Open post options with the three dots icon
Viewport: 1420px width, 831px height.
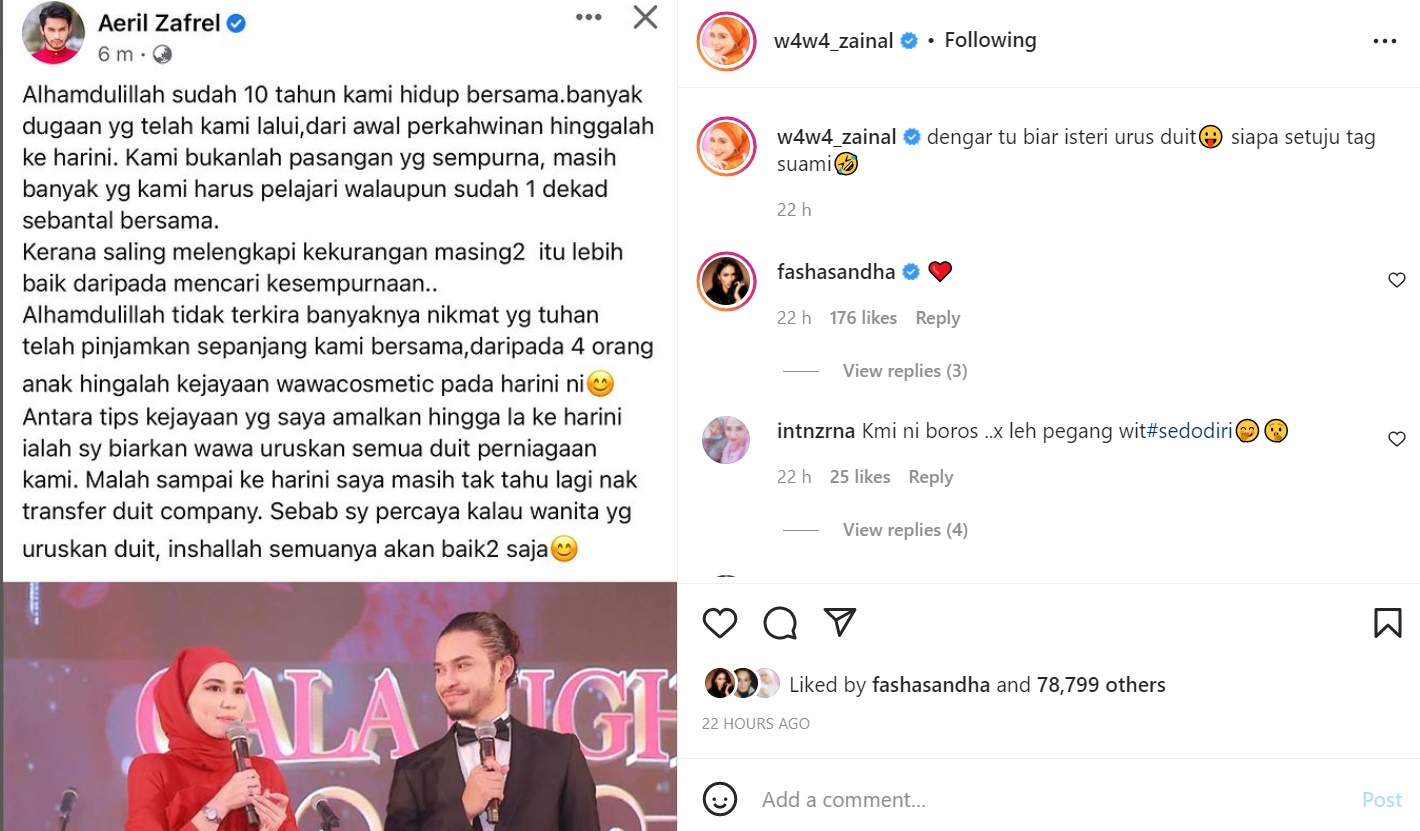click(x=1384, y=41)
